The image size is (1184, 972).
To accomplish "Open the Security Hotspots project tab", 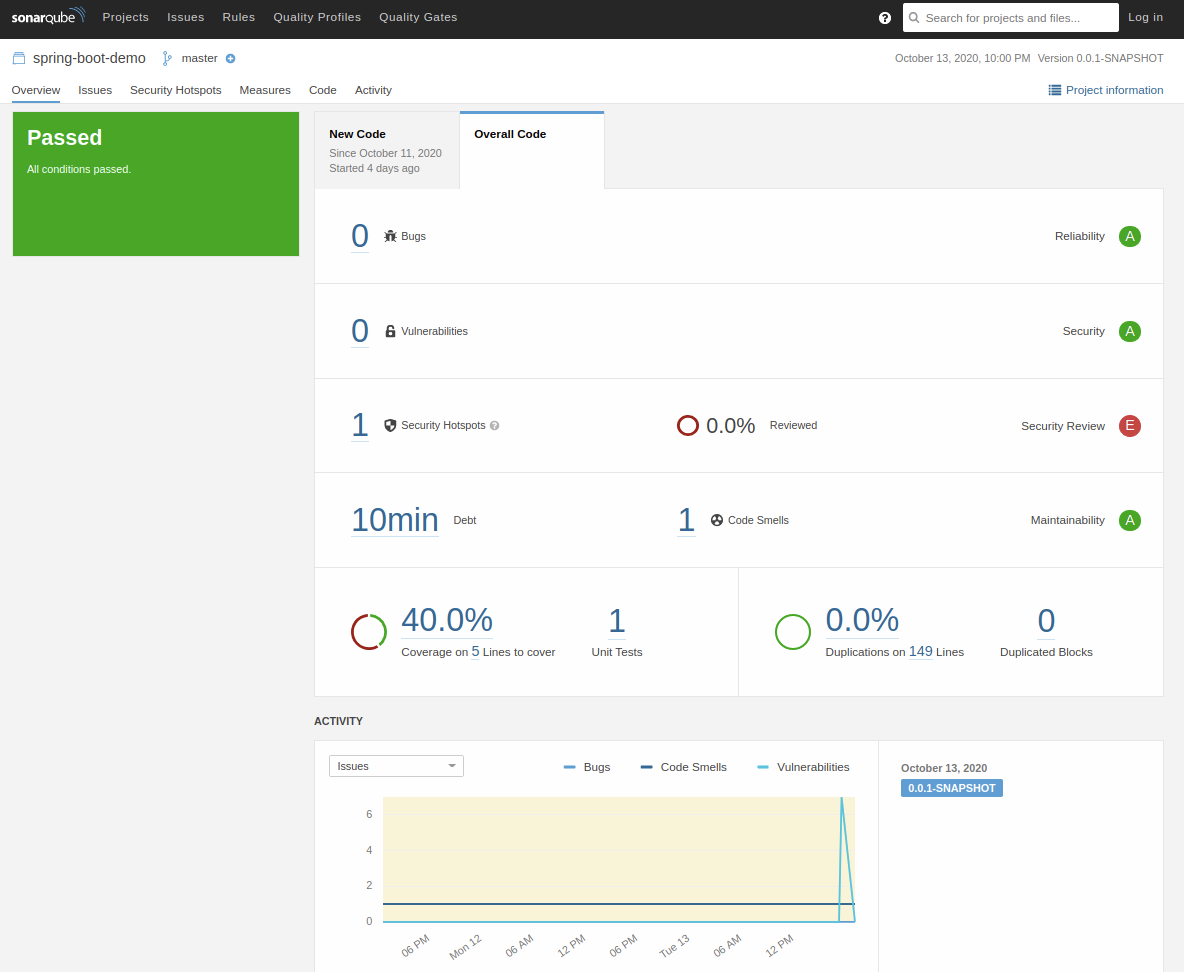I will point(176,90).
